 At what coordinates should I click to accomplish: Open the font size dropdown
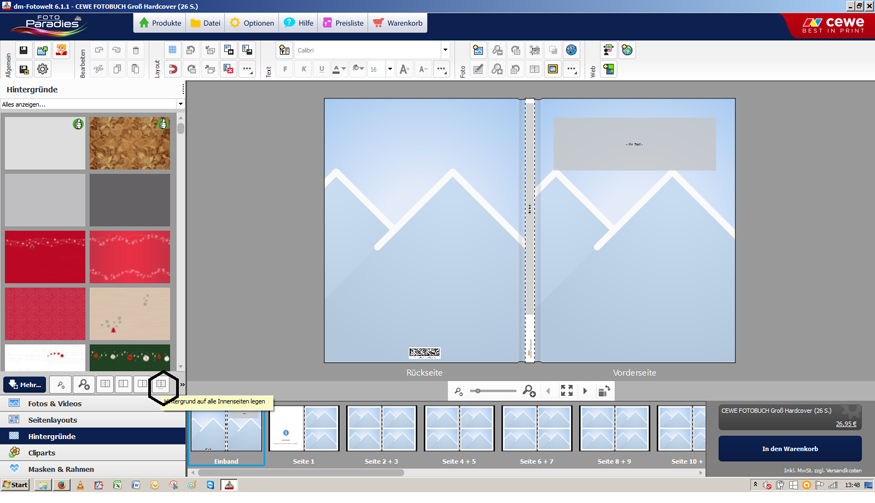pos(389,69)
